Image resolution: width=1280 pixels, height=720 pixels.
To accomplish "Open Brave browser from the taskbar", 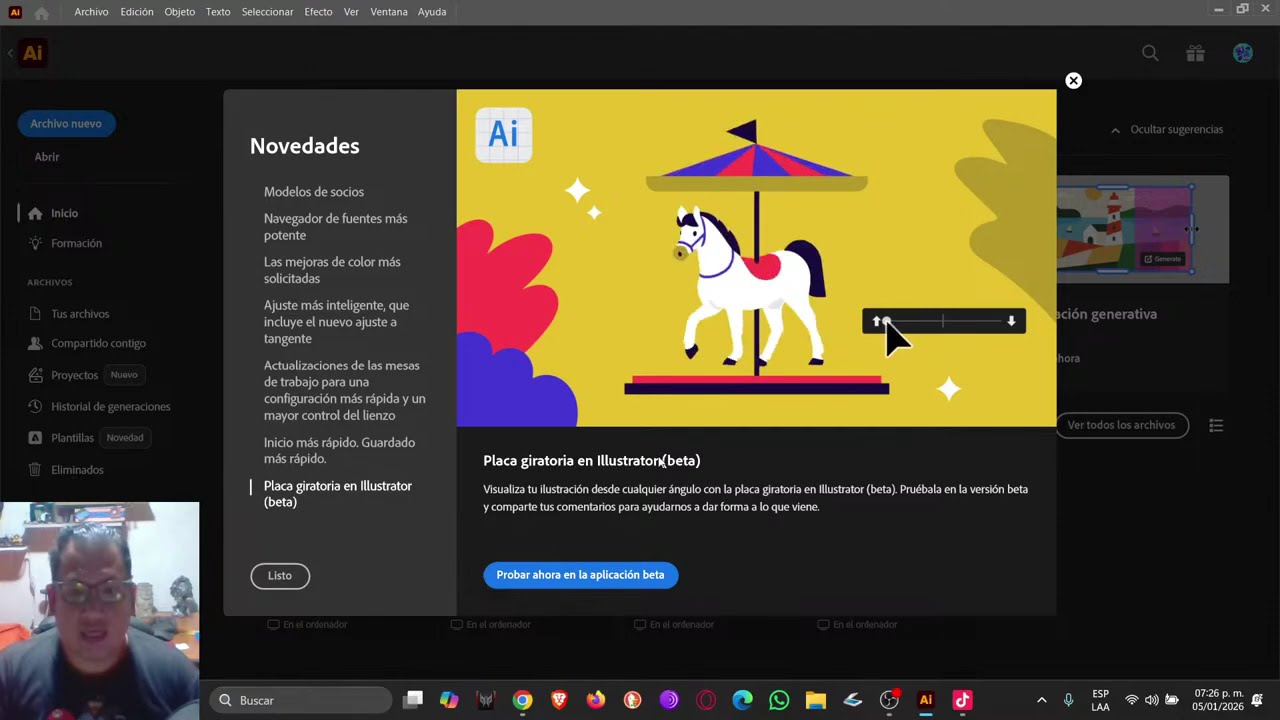I will [559, 700].
